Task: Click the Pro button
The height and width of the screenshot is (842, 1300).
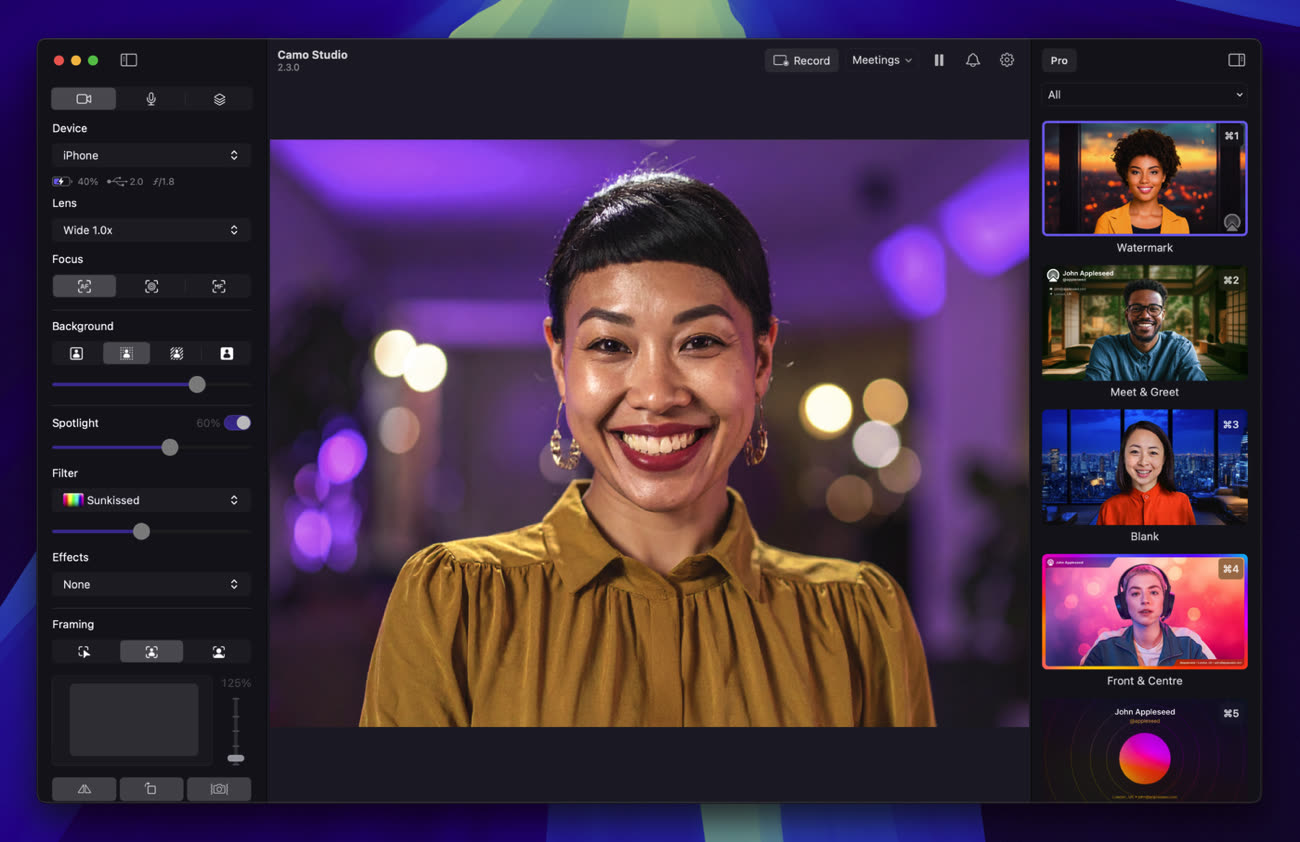Action: pyautogui.click(x=1059, y=60)
